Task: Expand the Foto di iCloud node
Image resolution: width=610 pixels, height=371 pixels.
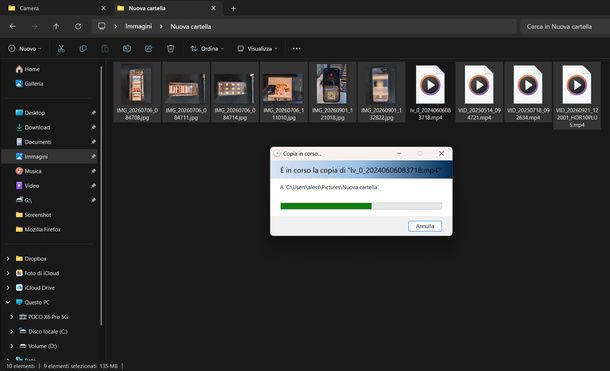Action: coord(8,273)
